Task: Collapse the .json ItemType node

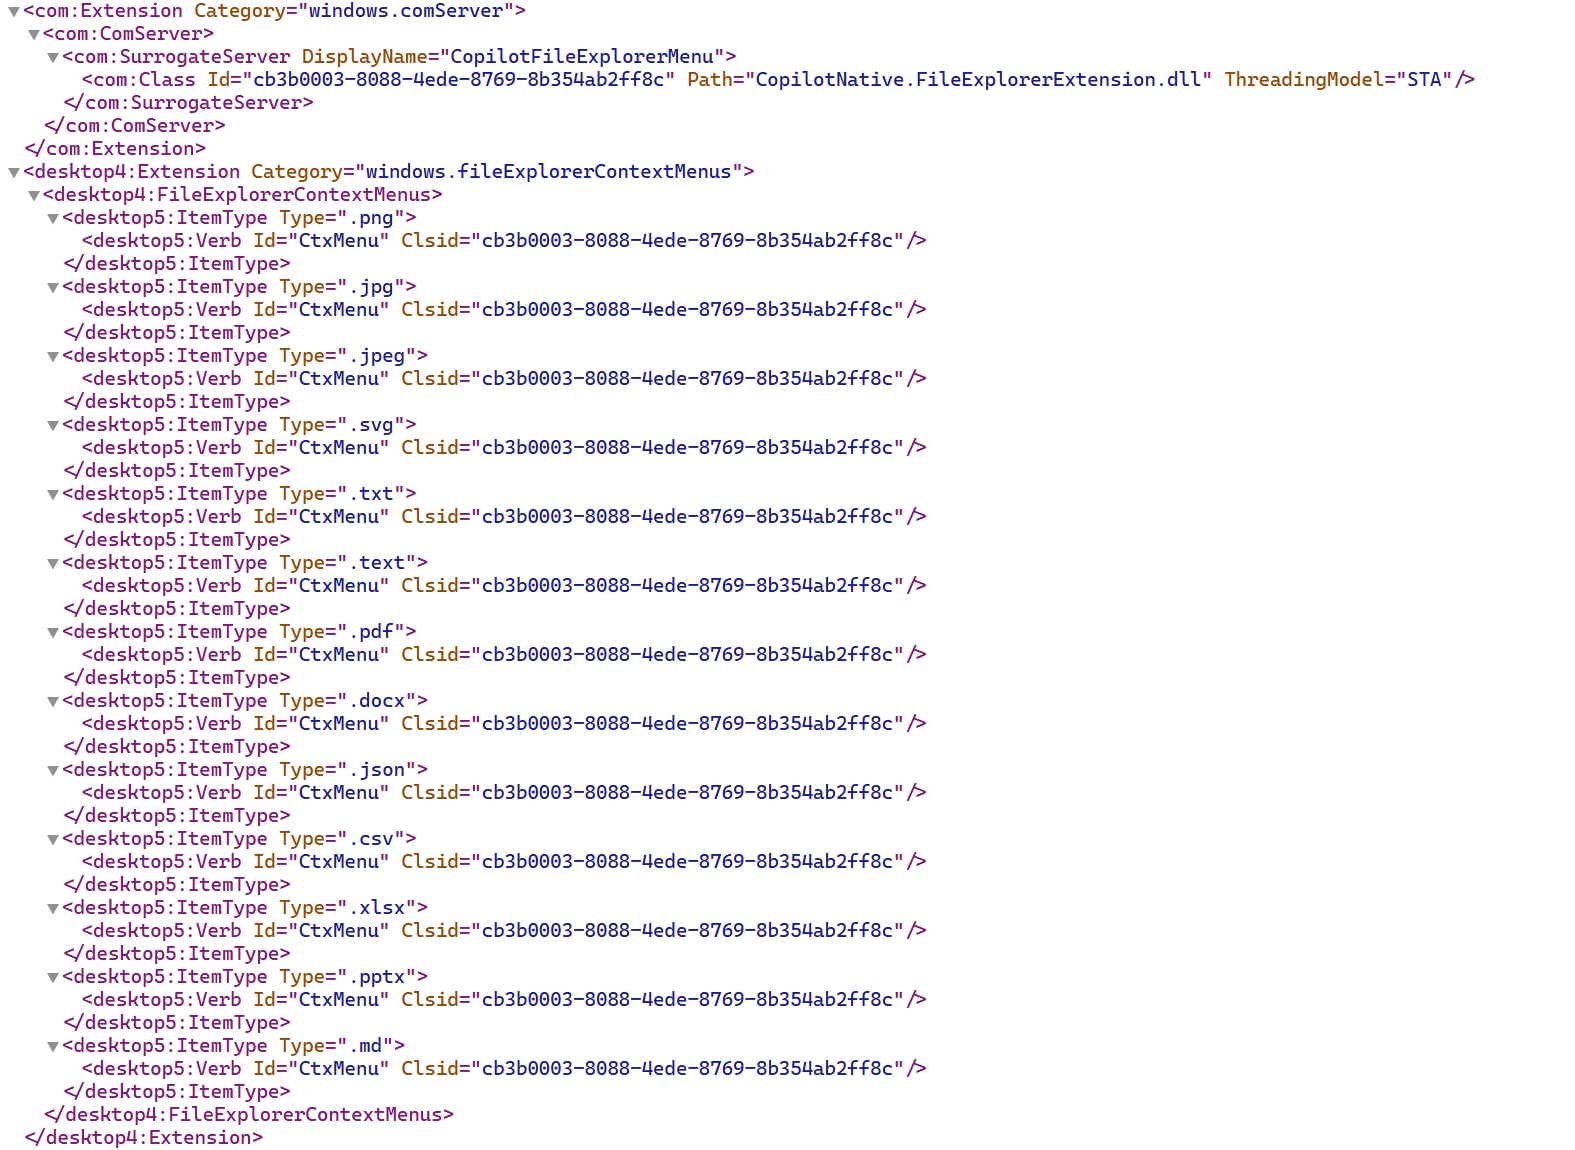Action: click(53, 771)
